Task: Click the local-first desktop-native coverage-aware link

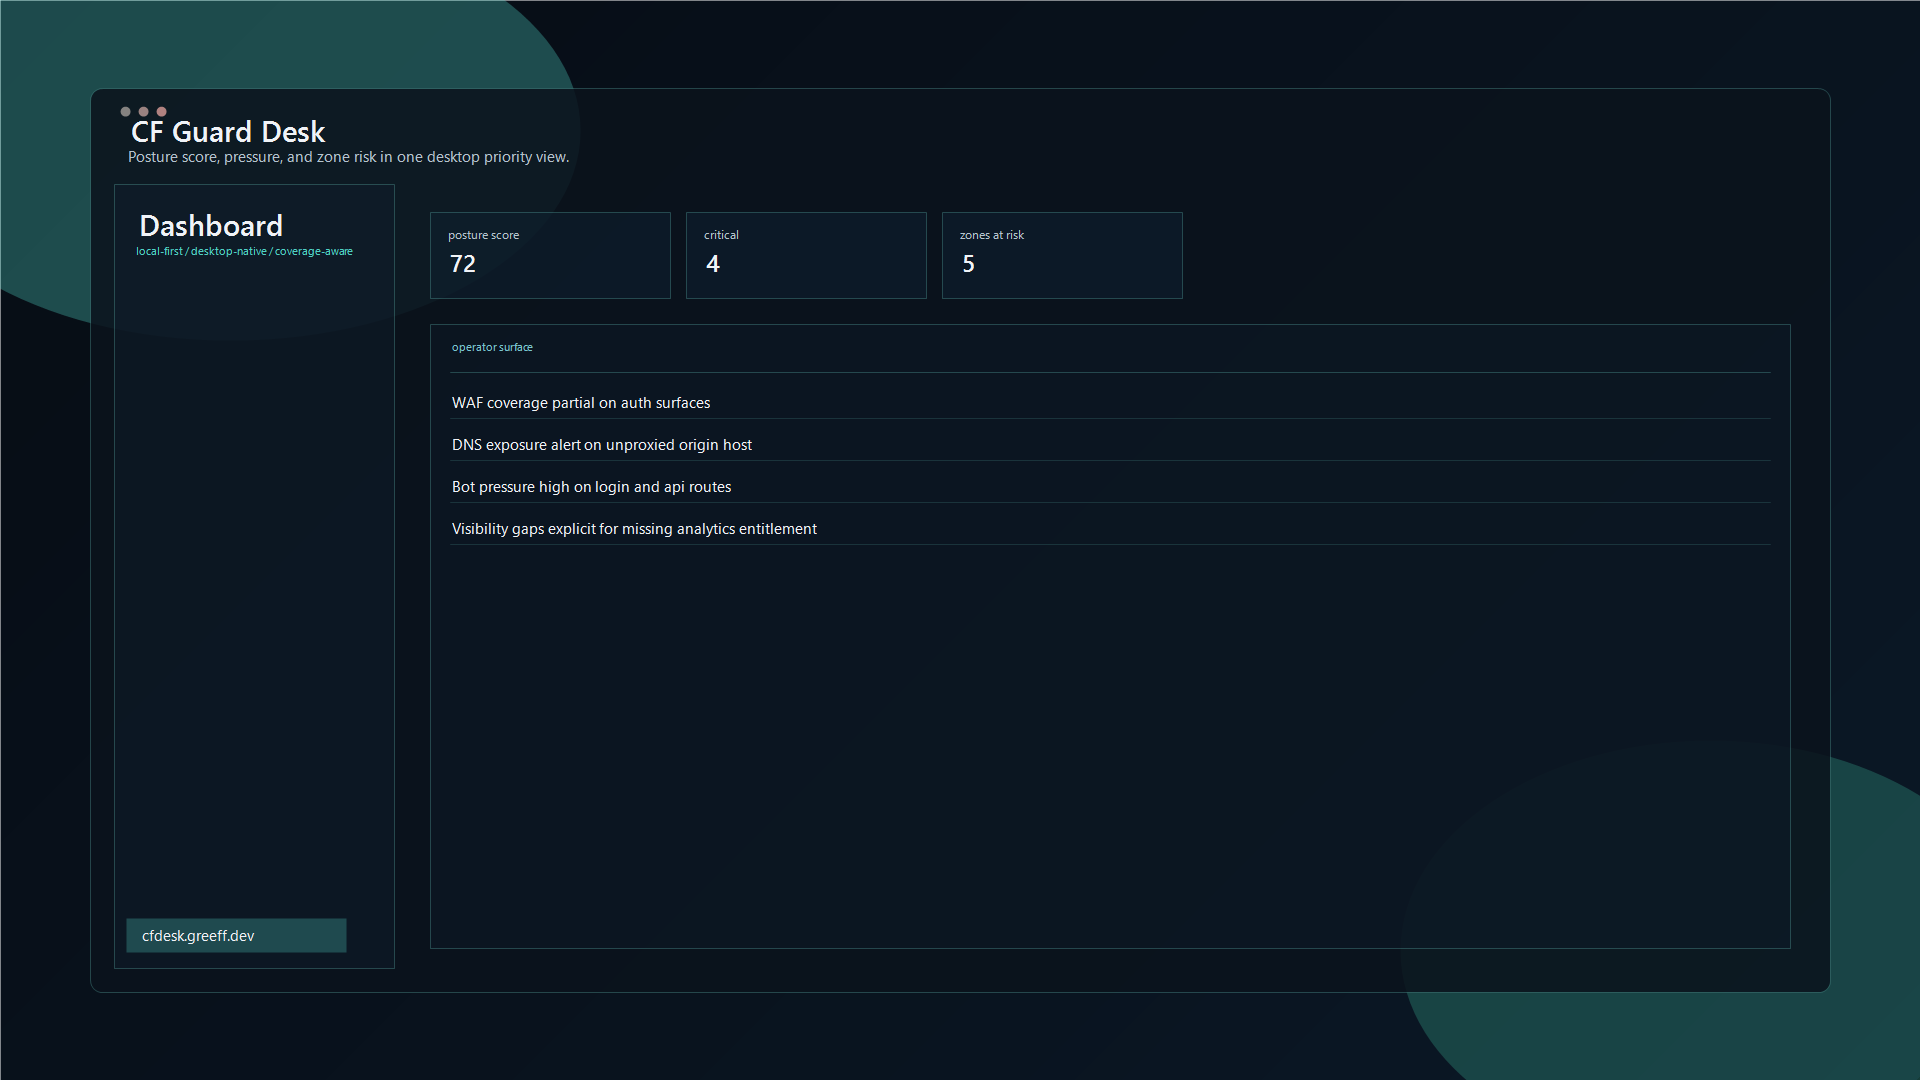Action: coord(244,251)
